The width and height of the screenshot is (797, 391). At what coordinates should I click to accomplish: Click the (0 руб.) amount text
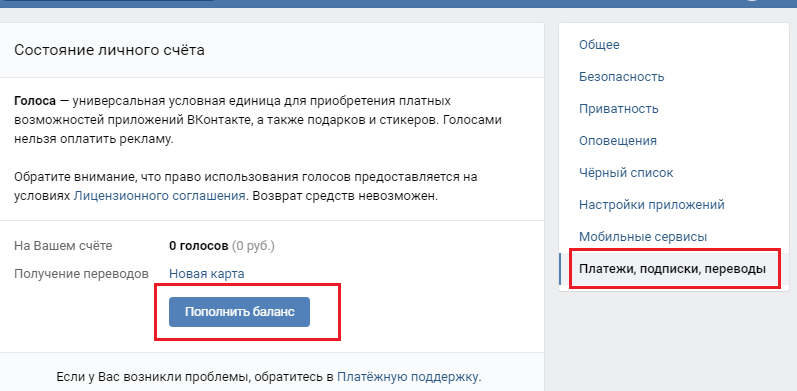(x=253, y=246)
